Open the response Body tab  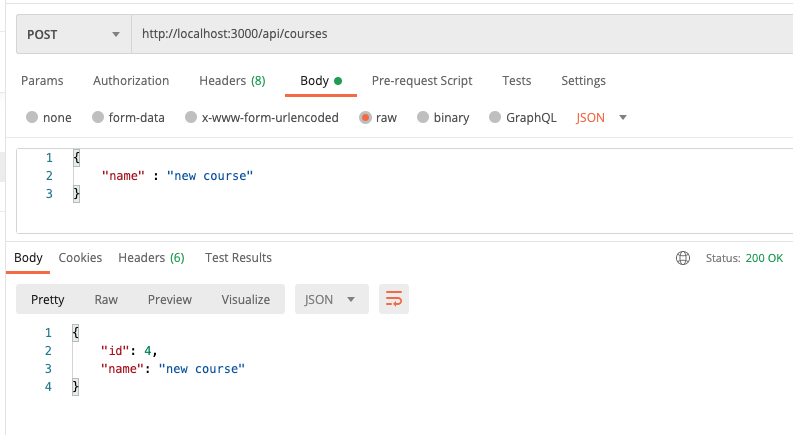pos(28,258)
